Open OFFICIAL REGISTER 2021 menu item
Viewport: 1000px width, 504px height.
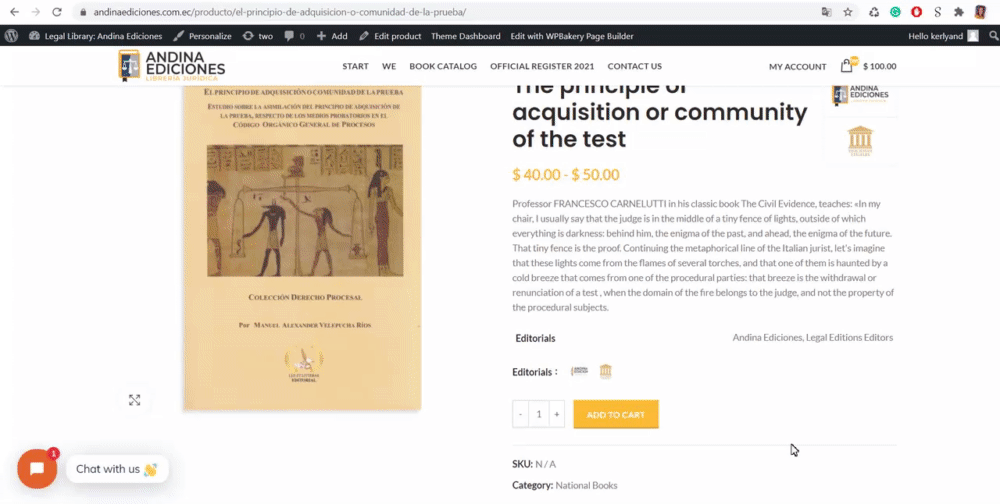[x=542, y=66]
